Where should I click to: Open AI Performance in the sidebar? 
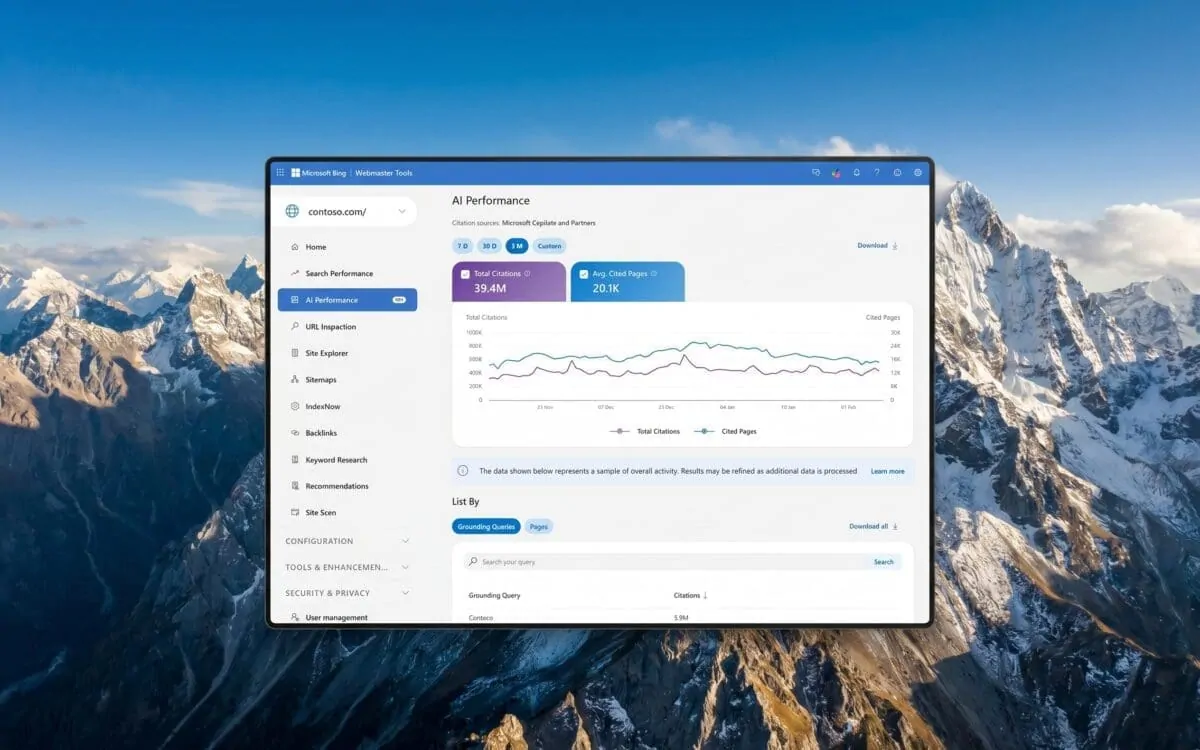(347, 300)
